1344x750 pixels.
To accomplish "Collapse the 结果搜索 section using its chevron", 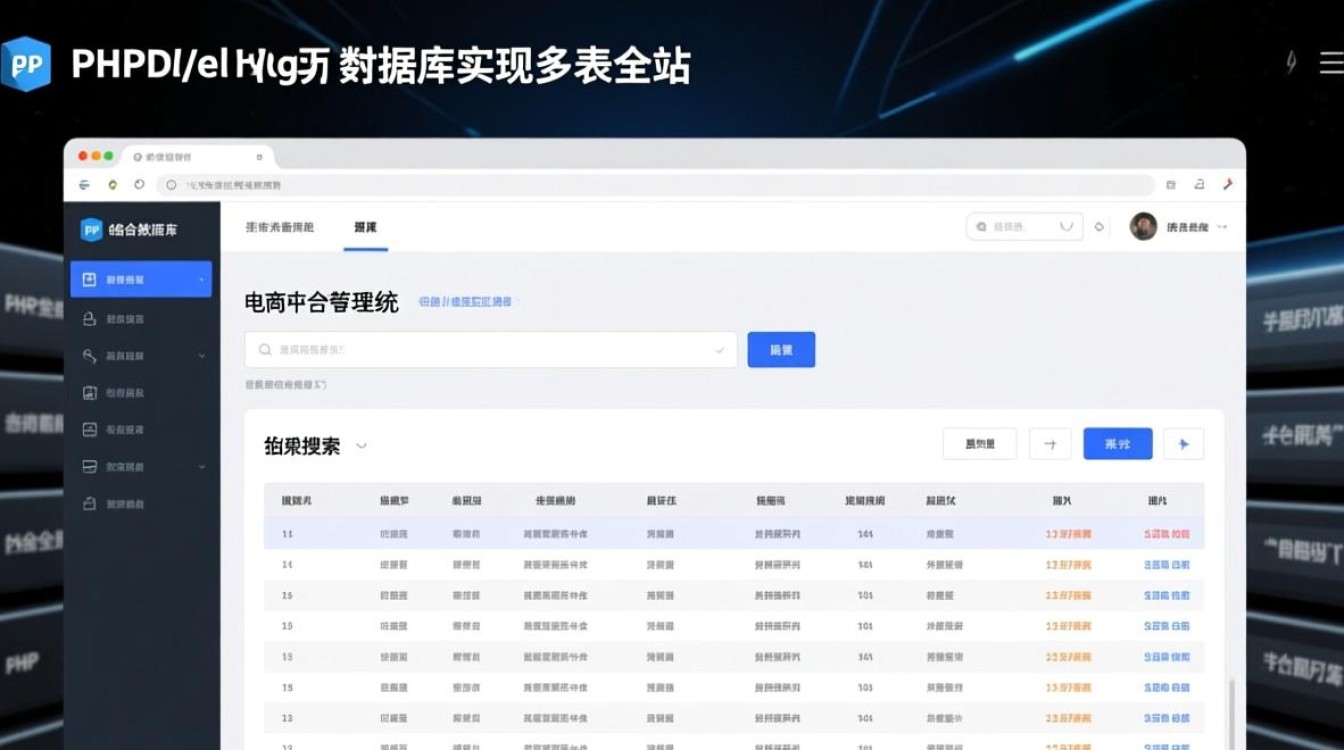I will click(360, 448).
